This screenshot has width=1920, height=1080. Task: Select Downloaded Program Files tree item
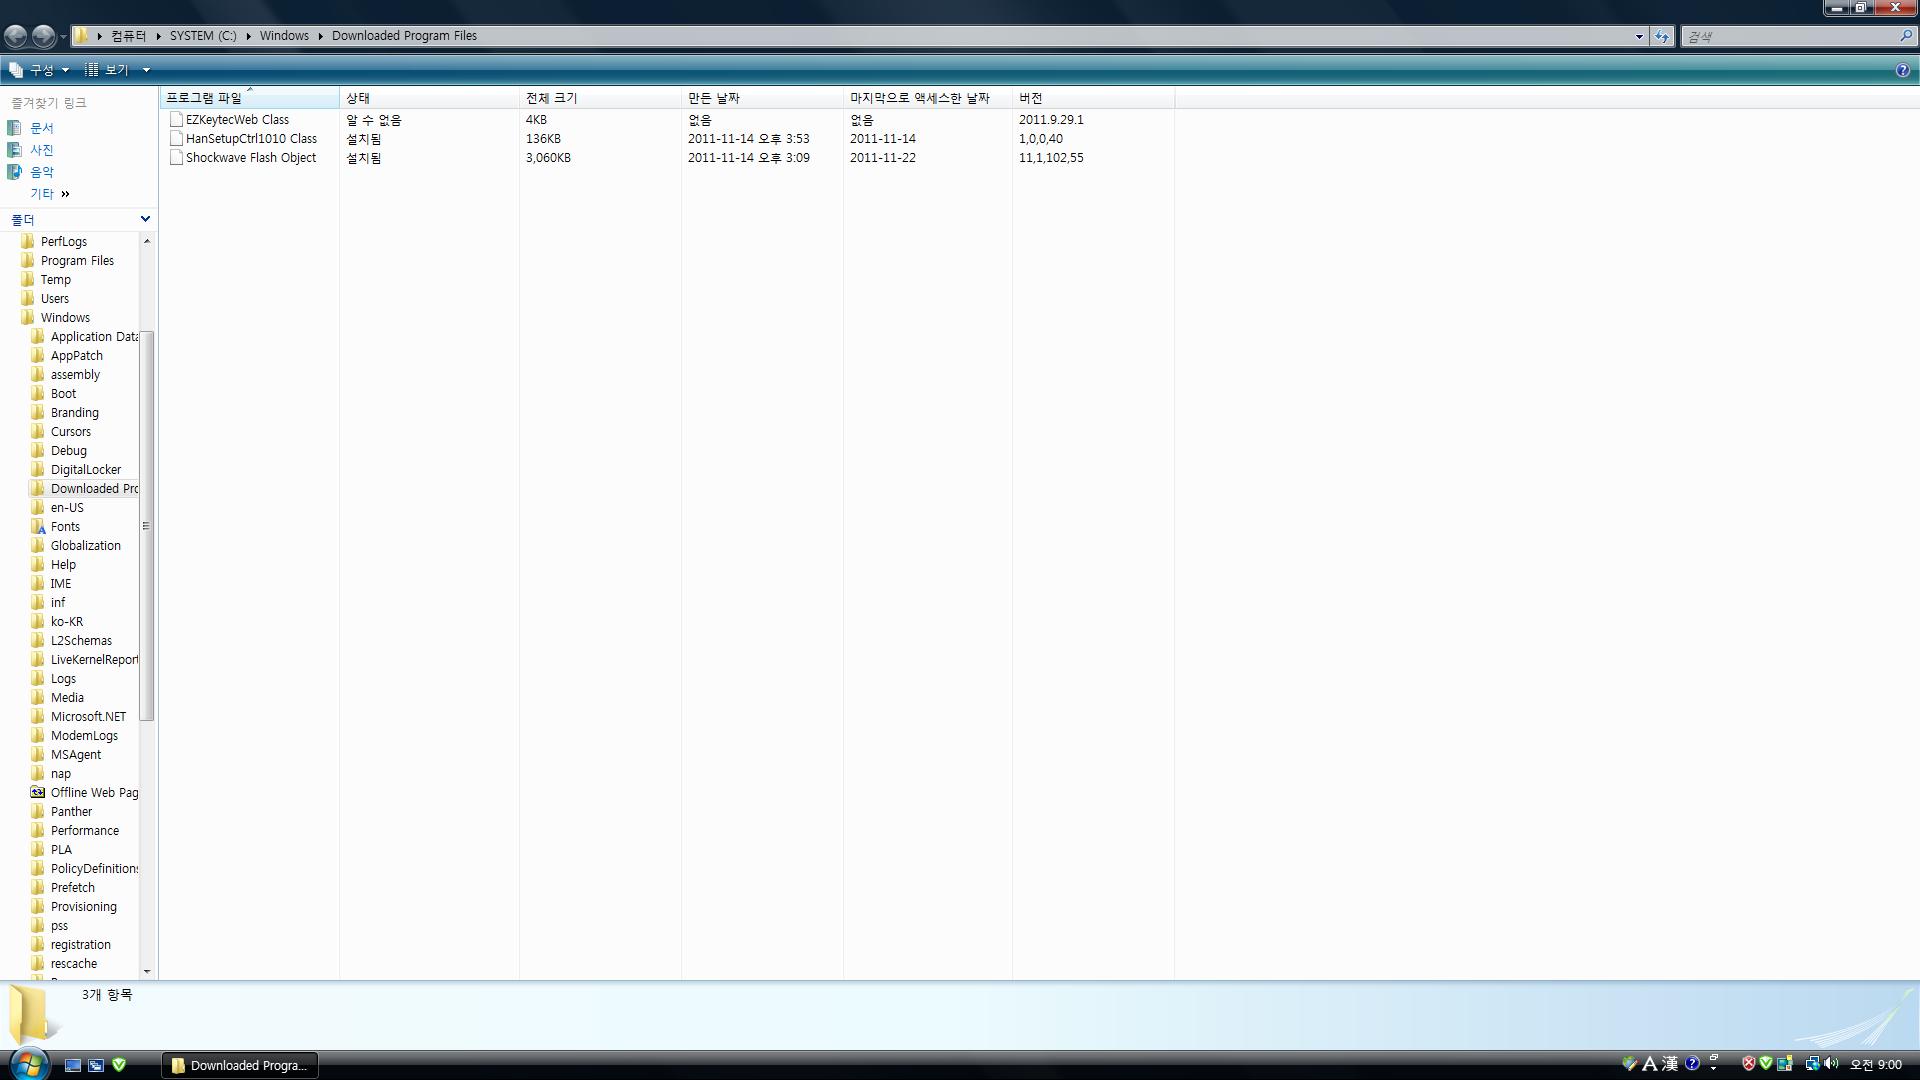tap(84, 489)
